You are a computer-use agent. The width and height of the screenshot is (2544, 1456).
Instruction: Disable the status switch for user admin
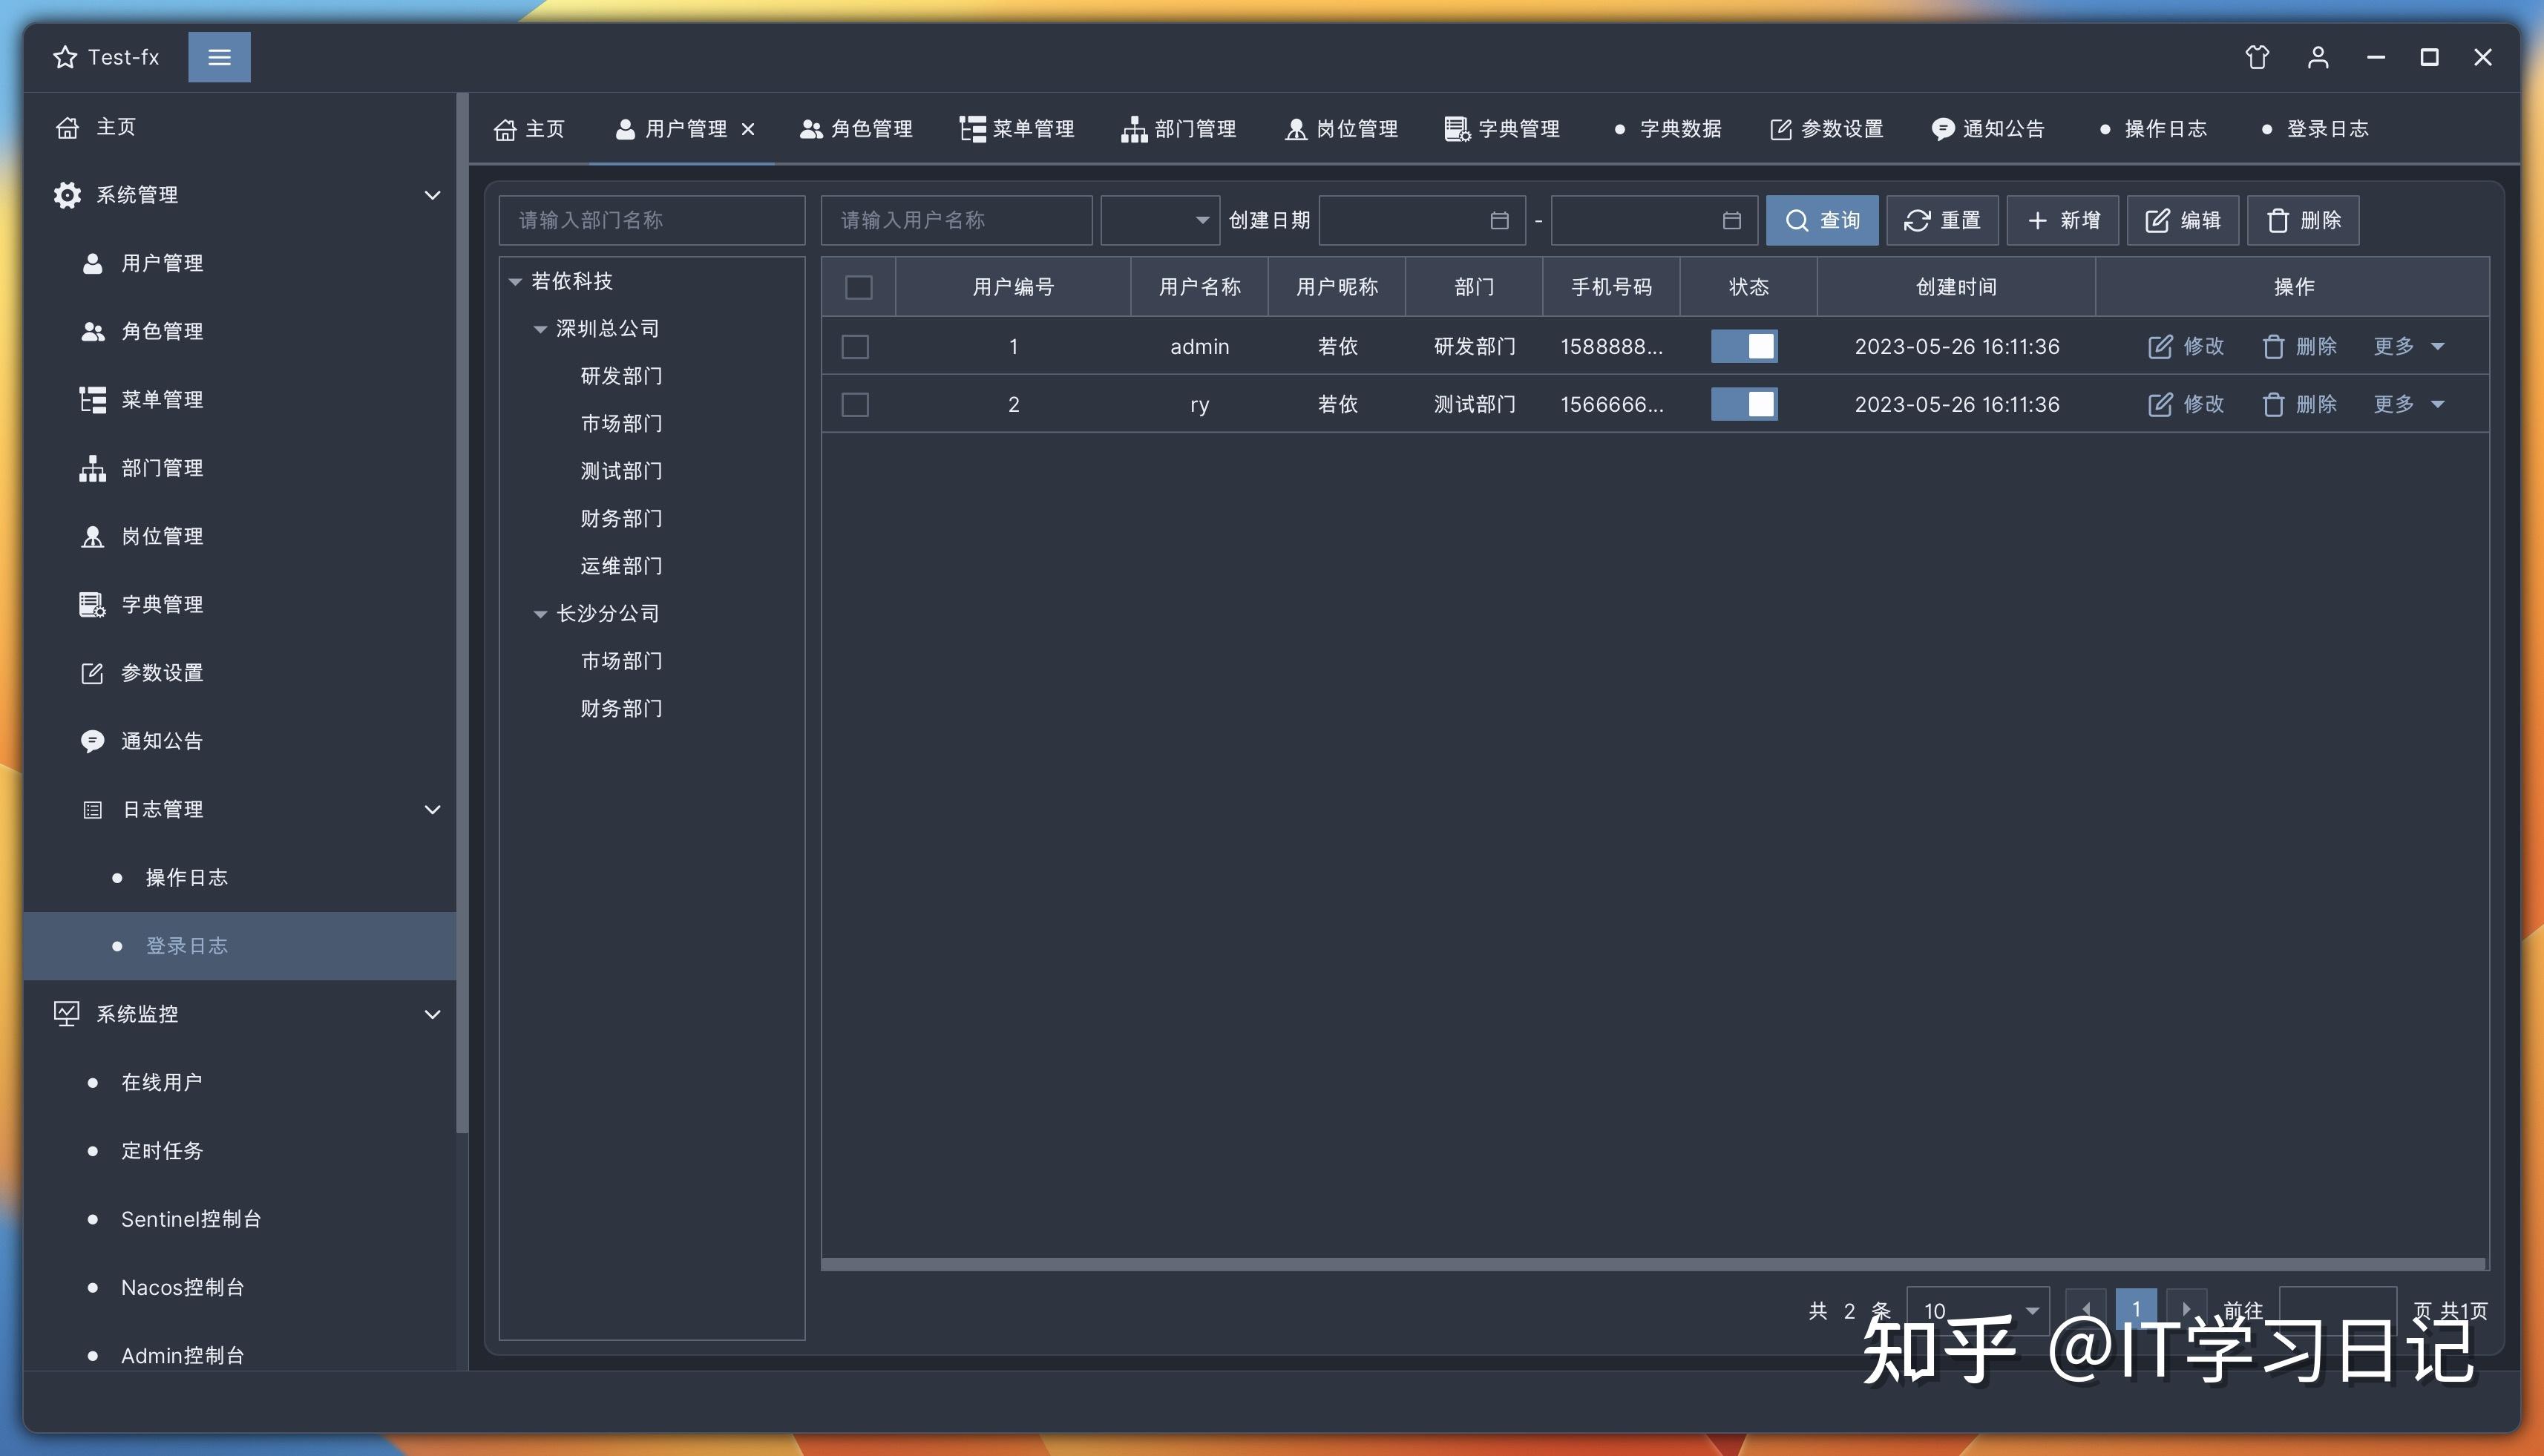[x=1743, y=346]
